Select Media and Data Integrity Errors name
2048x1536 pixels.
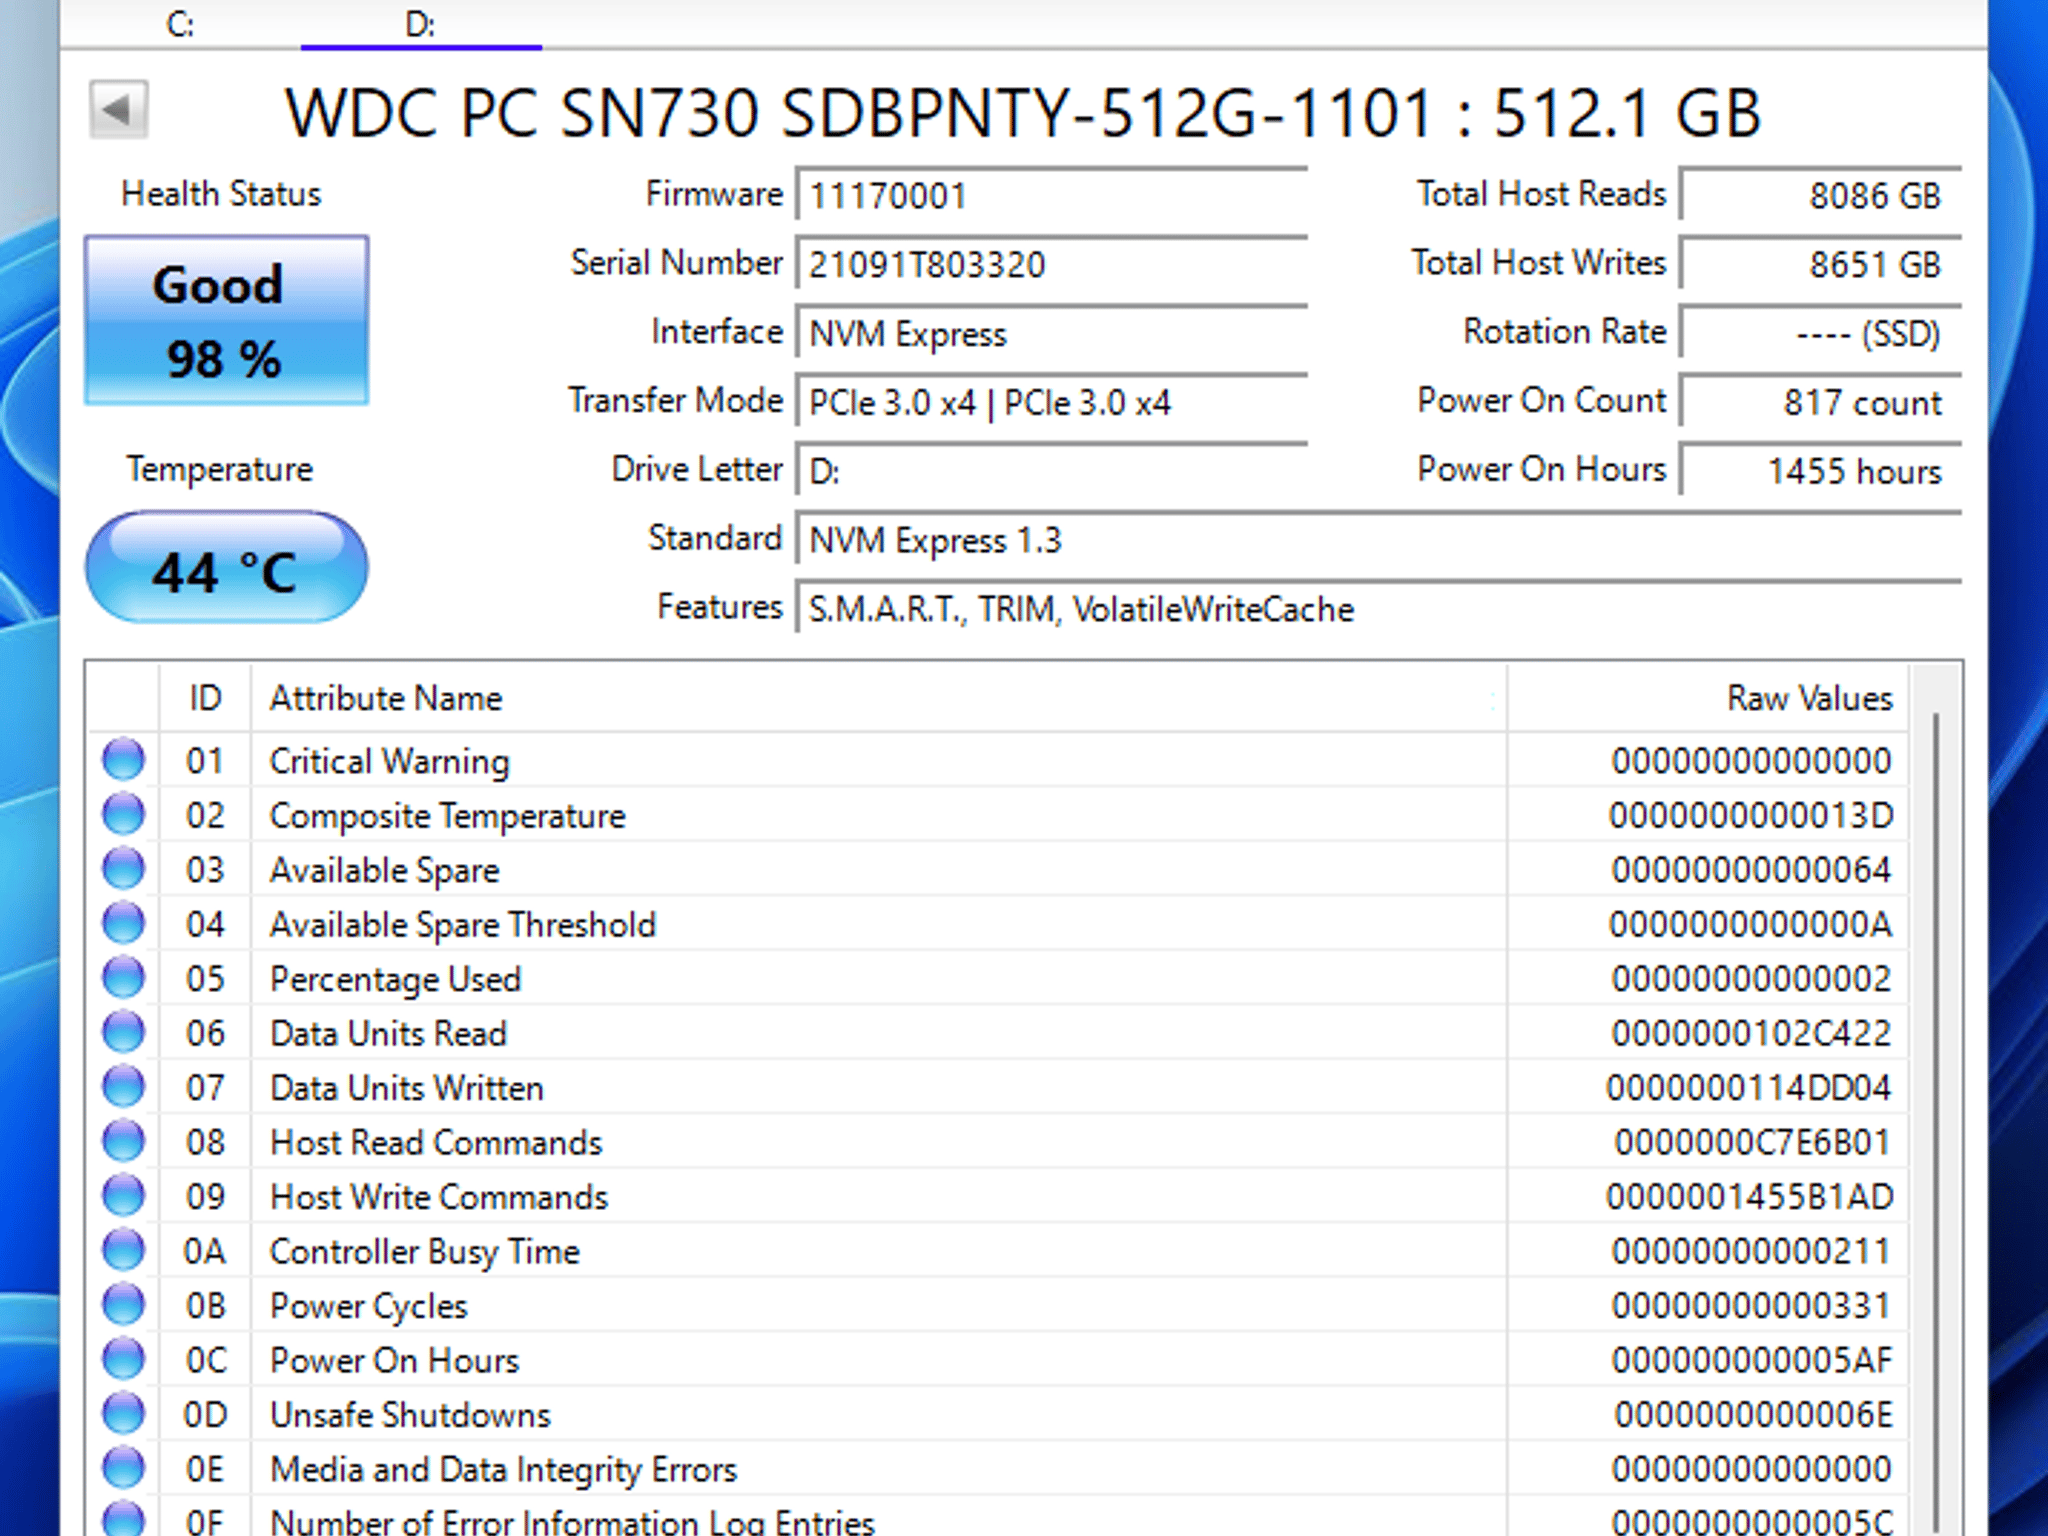point(504,1470)
